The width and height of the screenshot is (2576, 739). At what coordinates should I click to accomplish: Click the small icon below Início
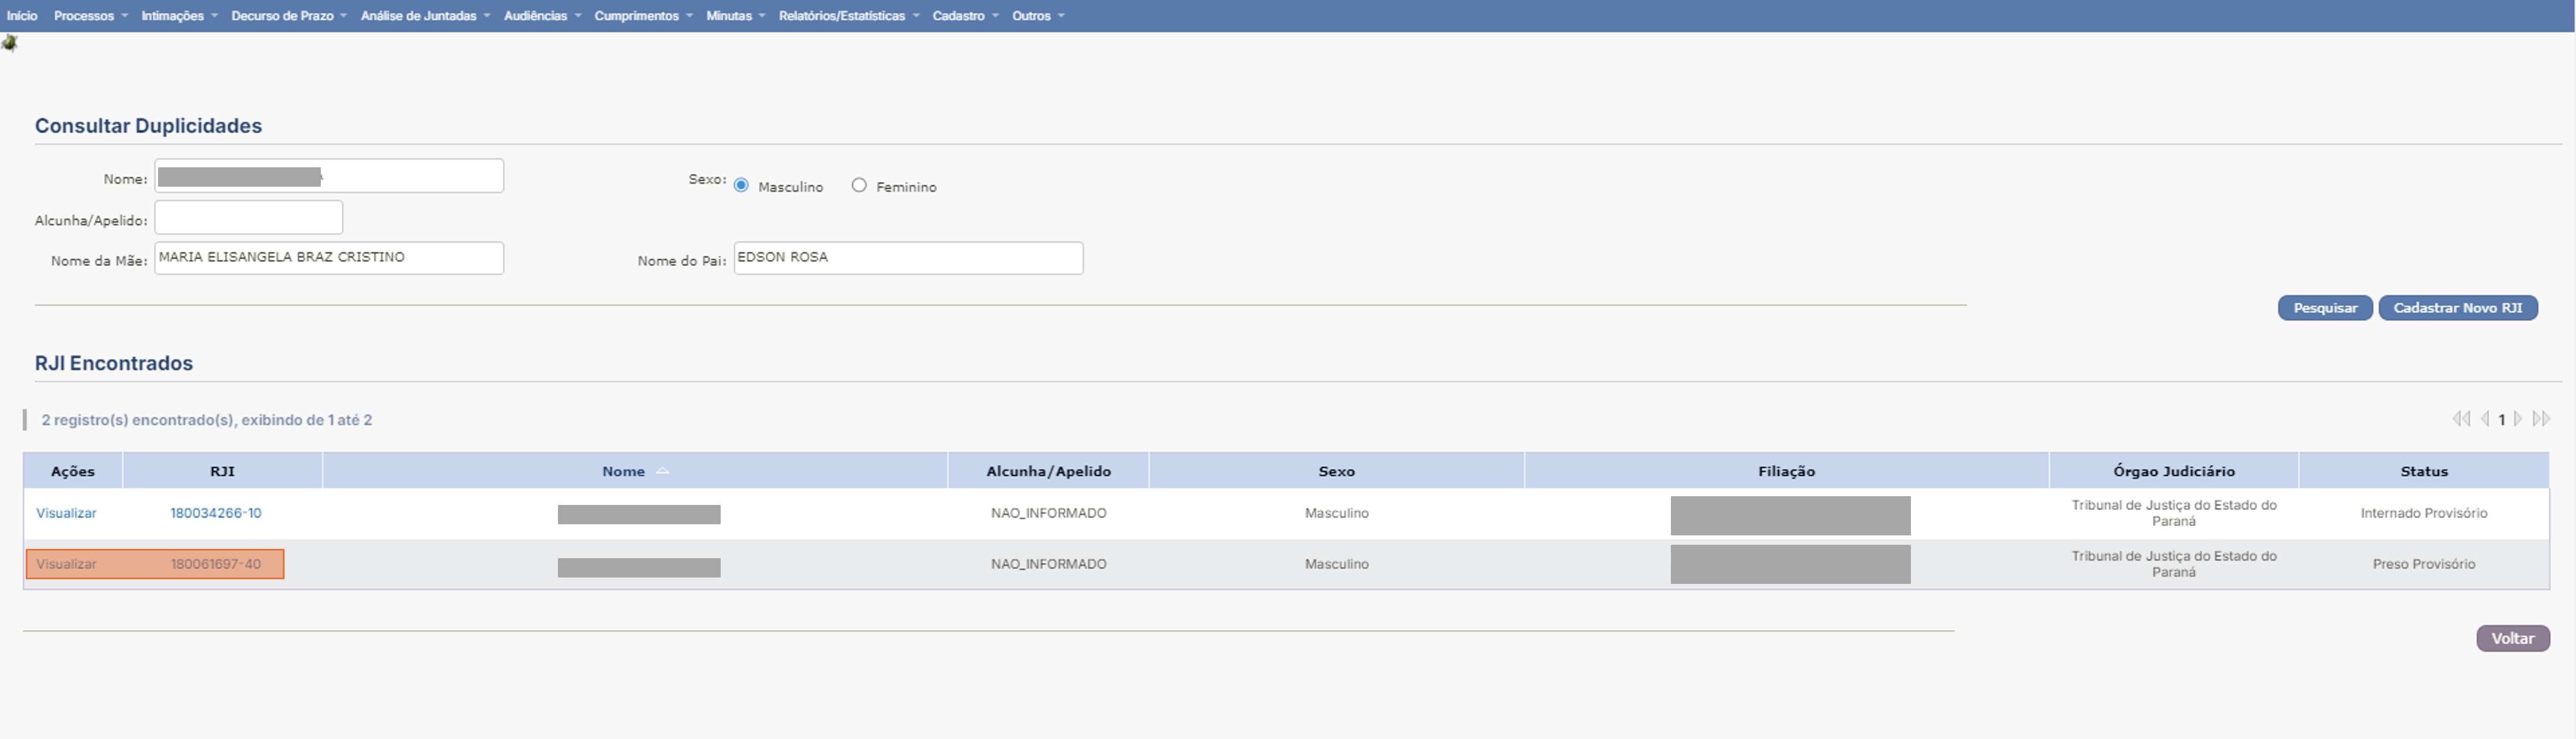(x=10, y=42)
